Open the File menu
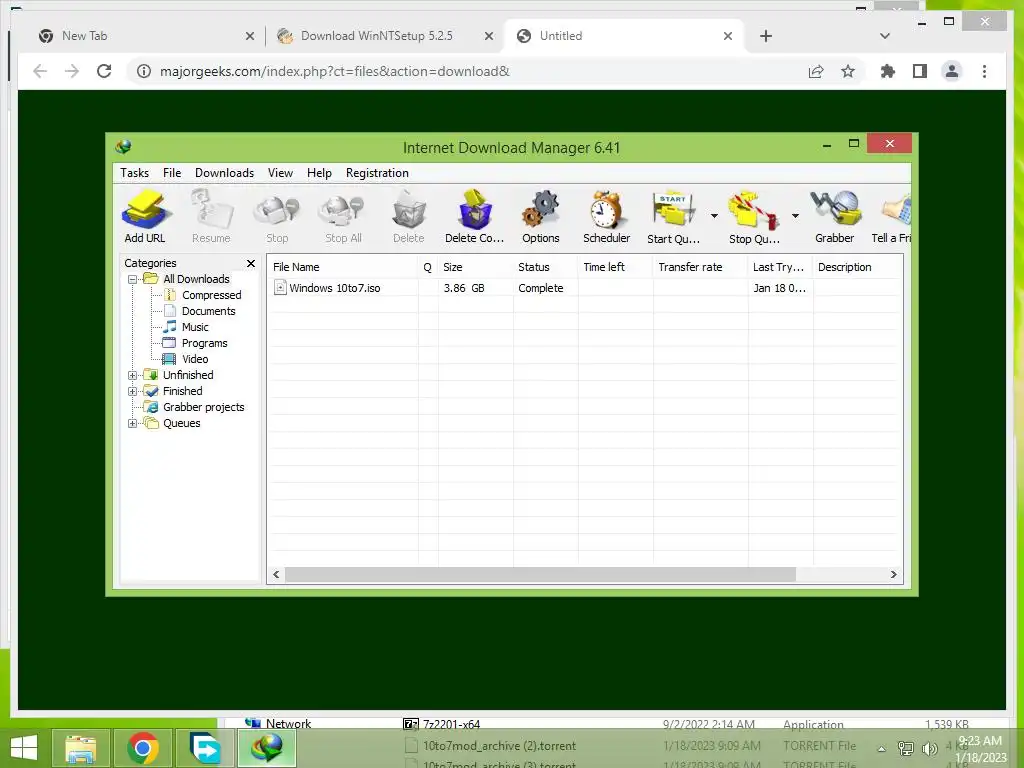The image size is (1024, 768). click(x=172, y=173)
